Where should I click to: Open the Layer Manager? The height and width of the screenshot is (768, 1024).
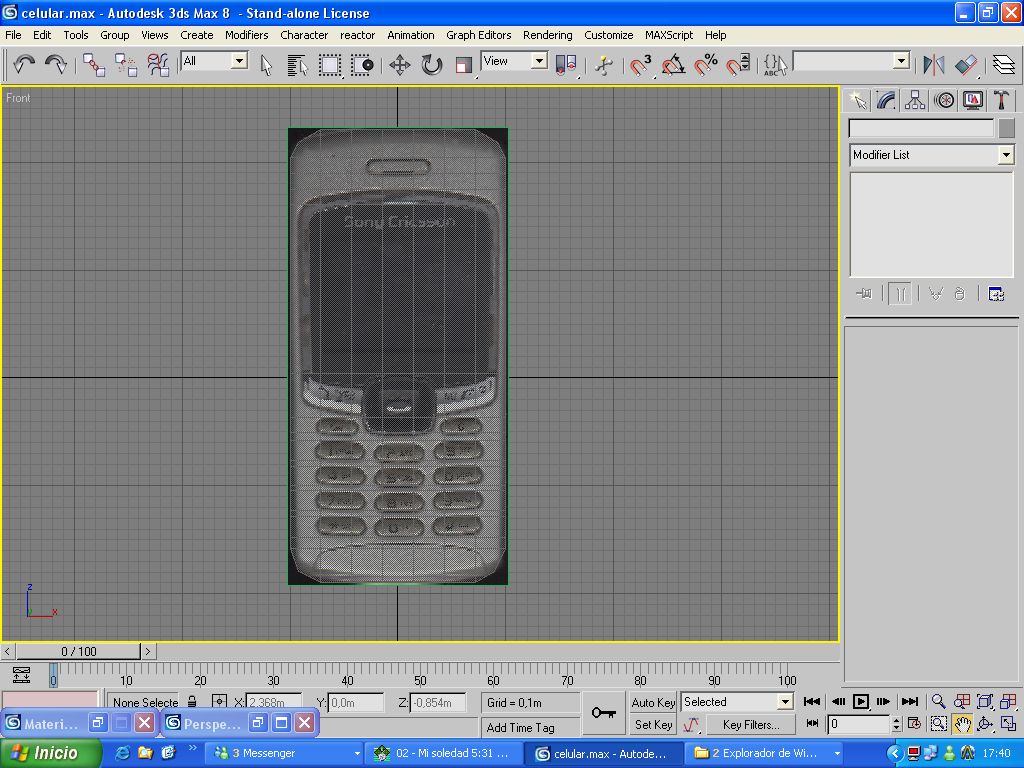coord(1004,65)
